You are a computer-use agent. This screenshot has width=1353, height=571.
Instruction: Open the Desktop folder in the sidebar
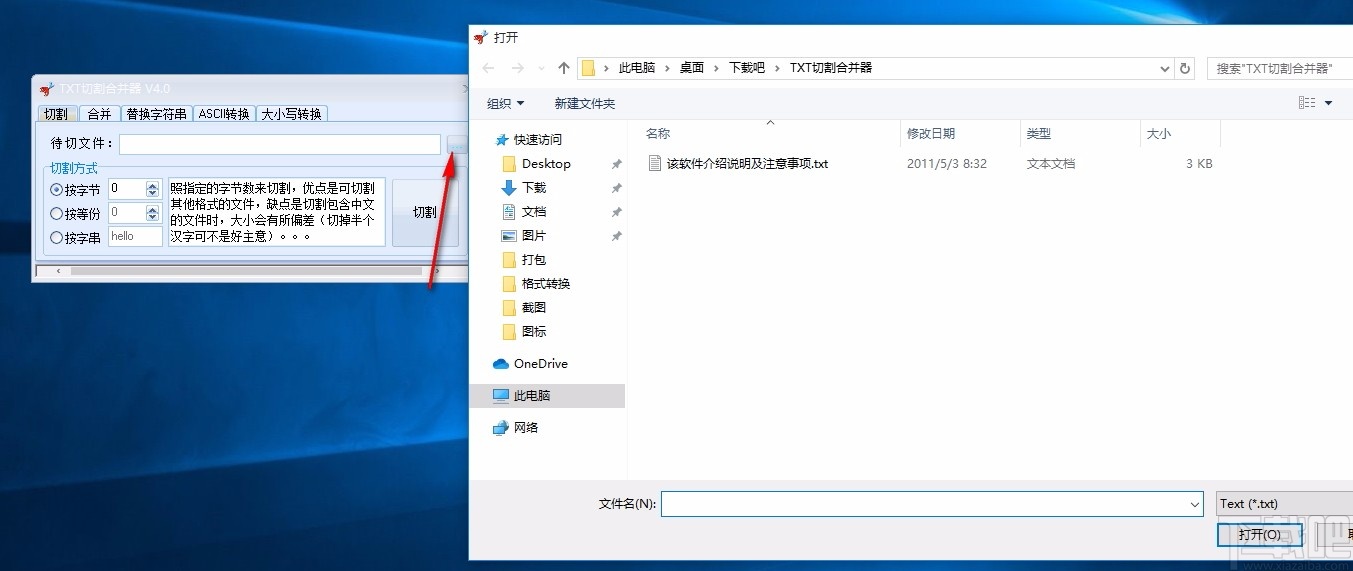click(546, 163)
